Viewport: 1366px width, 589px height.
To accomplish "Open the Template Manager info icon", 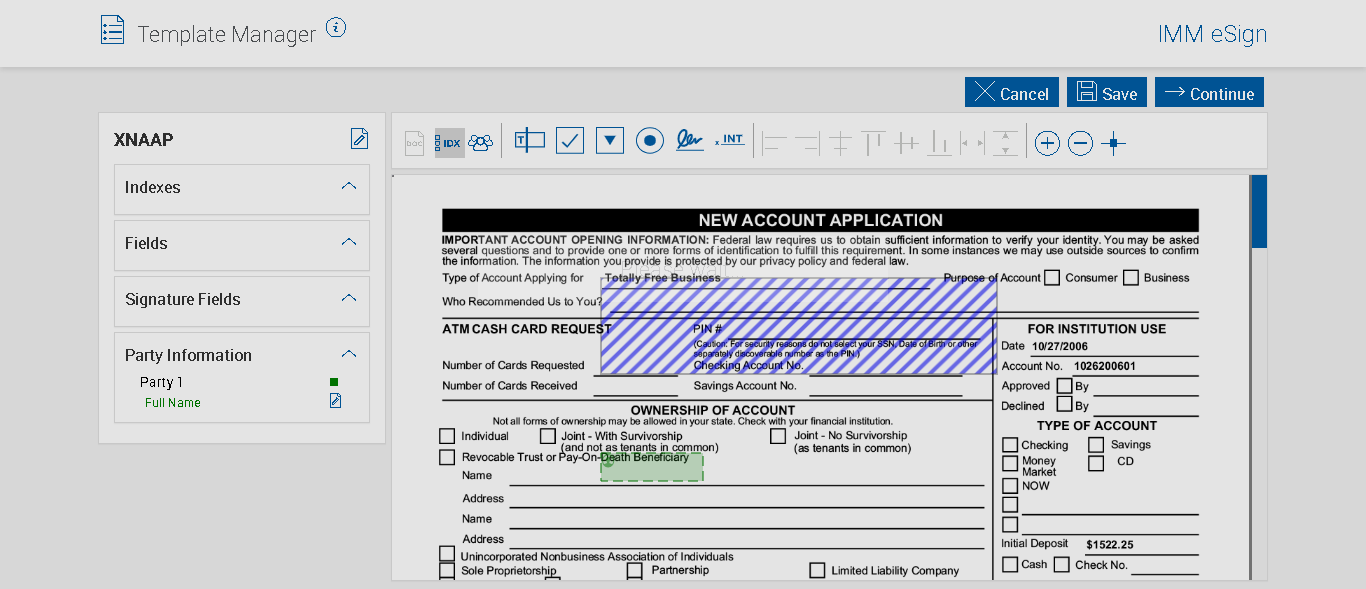I will click(336, 28).
